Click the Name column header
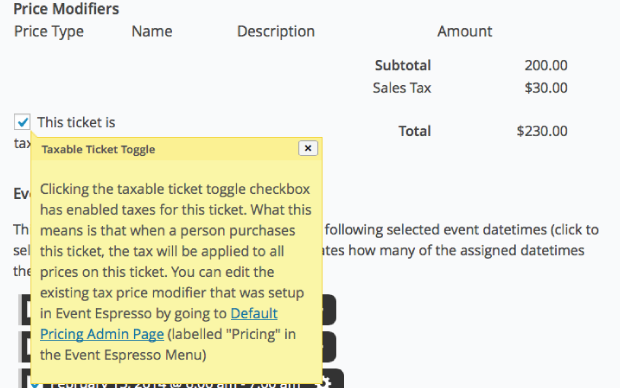The width and height of the screenshot is (620, 388). [x=152, y=31]
